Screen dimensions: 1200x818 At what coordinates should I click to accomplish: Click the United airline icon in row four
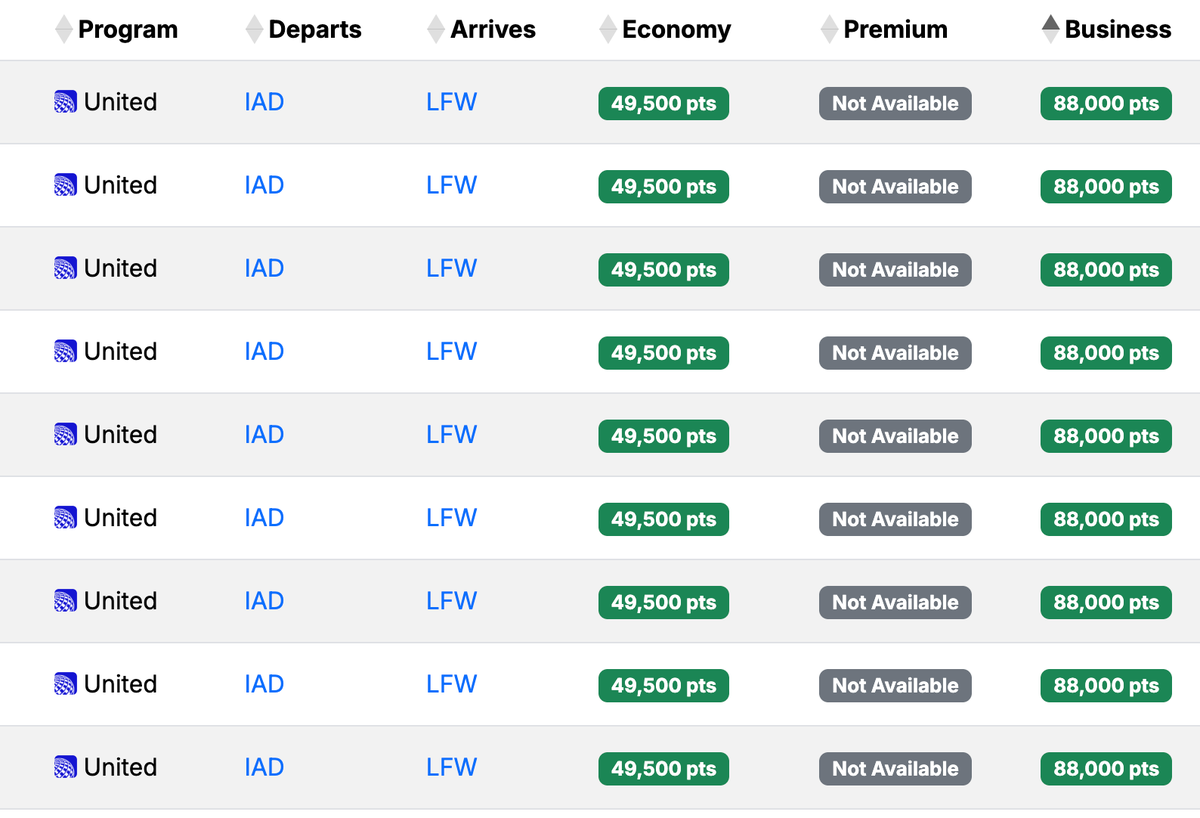65,351
